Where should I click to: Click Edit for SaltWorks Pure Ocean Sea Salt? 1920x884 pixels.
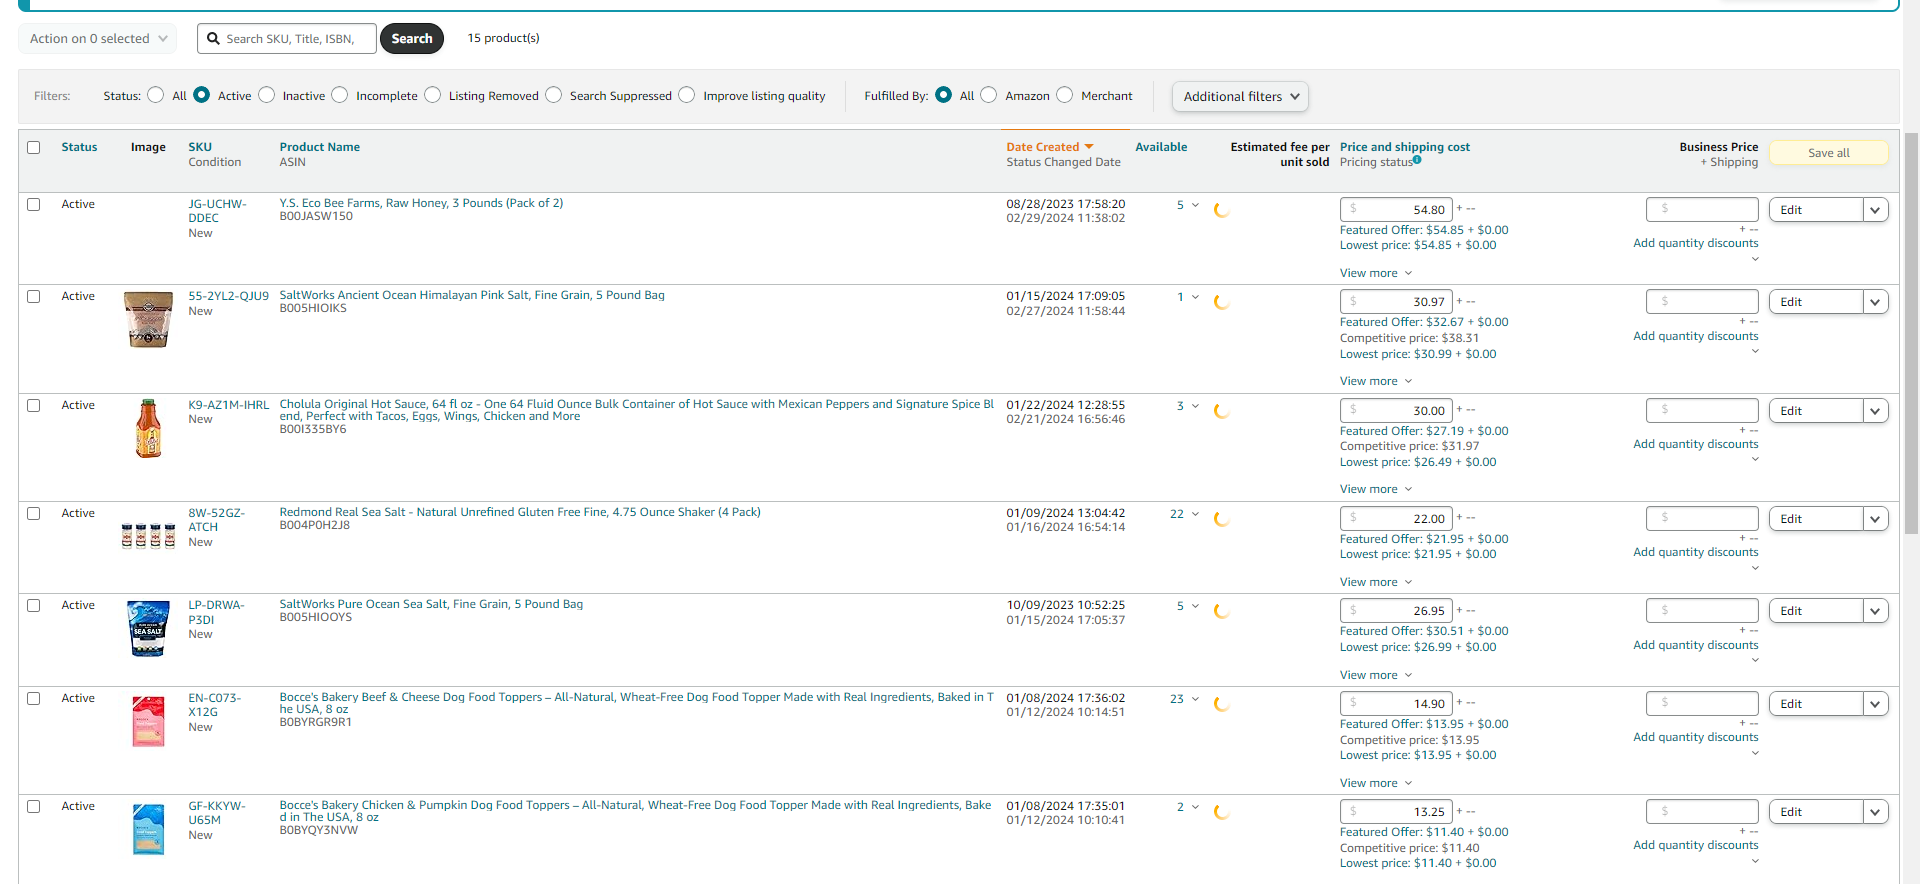point(1816,611)
